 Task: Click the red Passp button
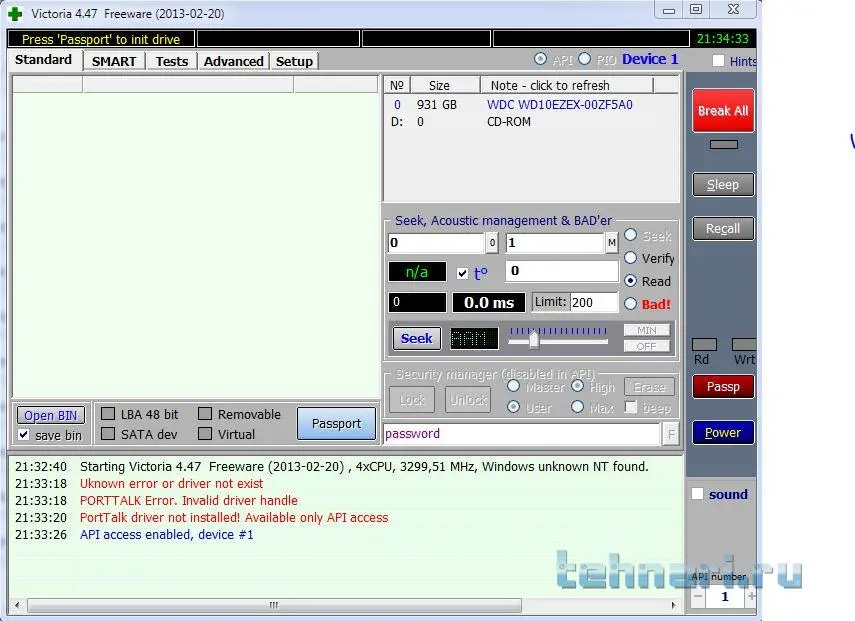723,387
